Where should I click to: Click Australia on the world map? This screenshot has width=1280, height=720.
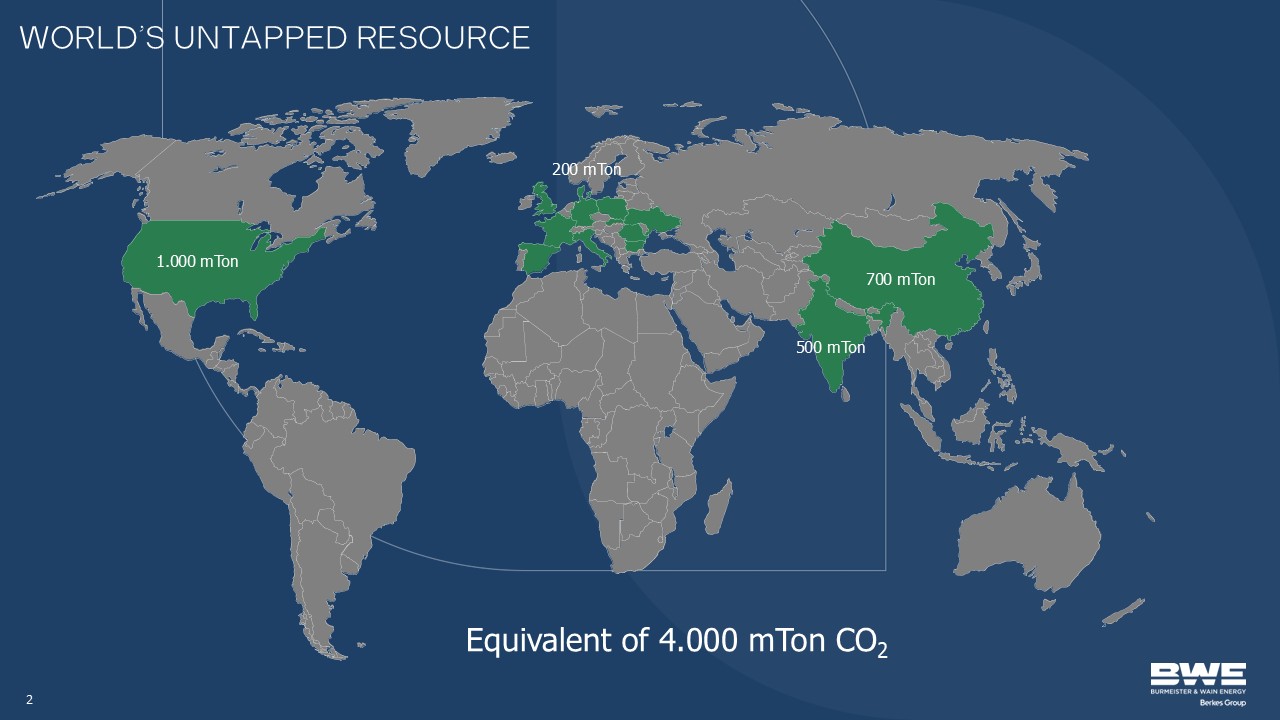[x=1030, y=540]
